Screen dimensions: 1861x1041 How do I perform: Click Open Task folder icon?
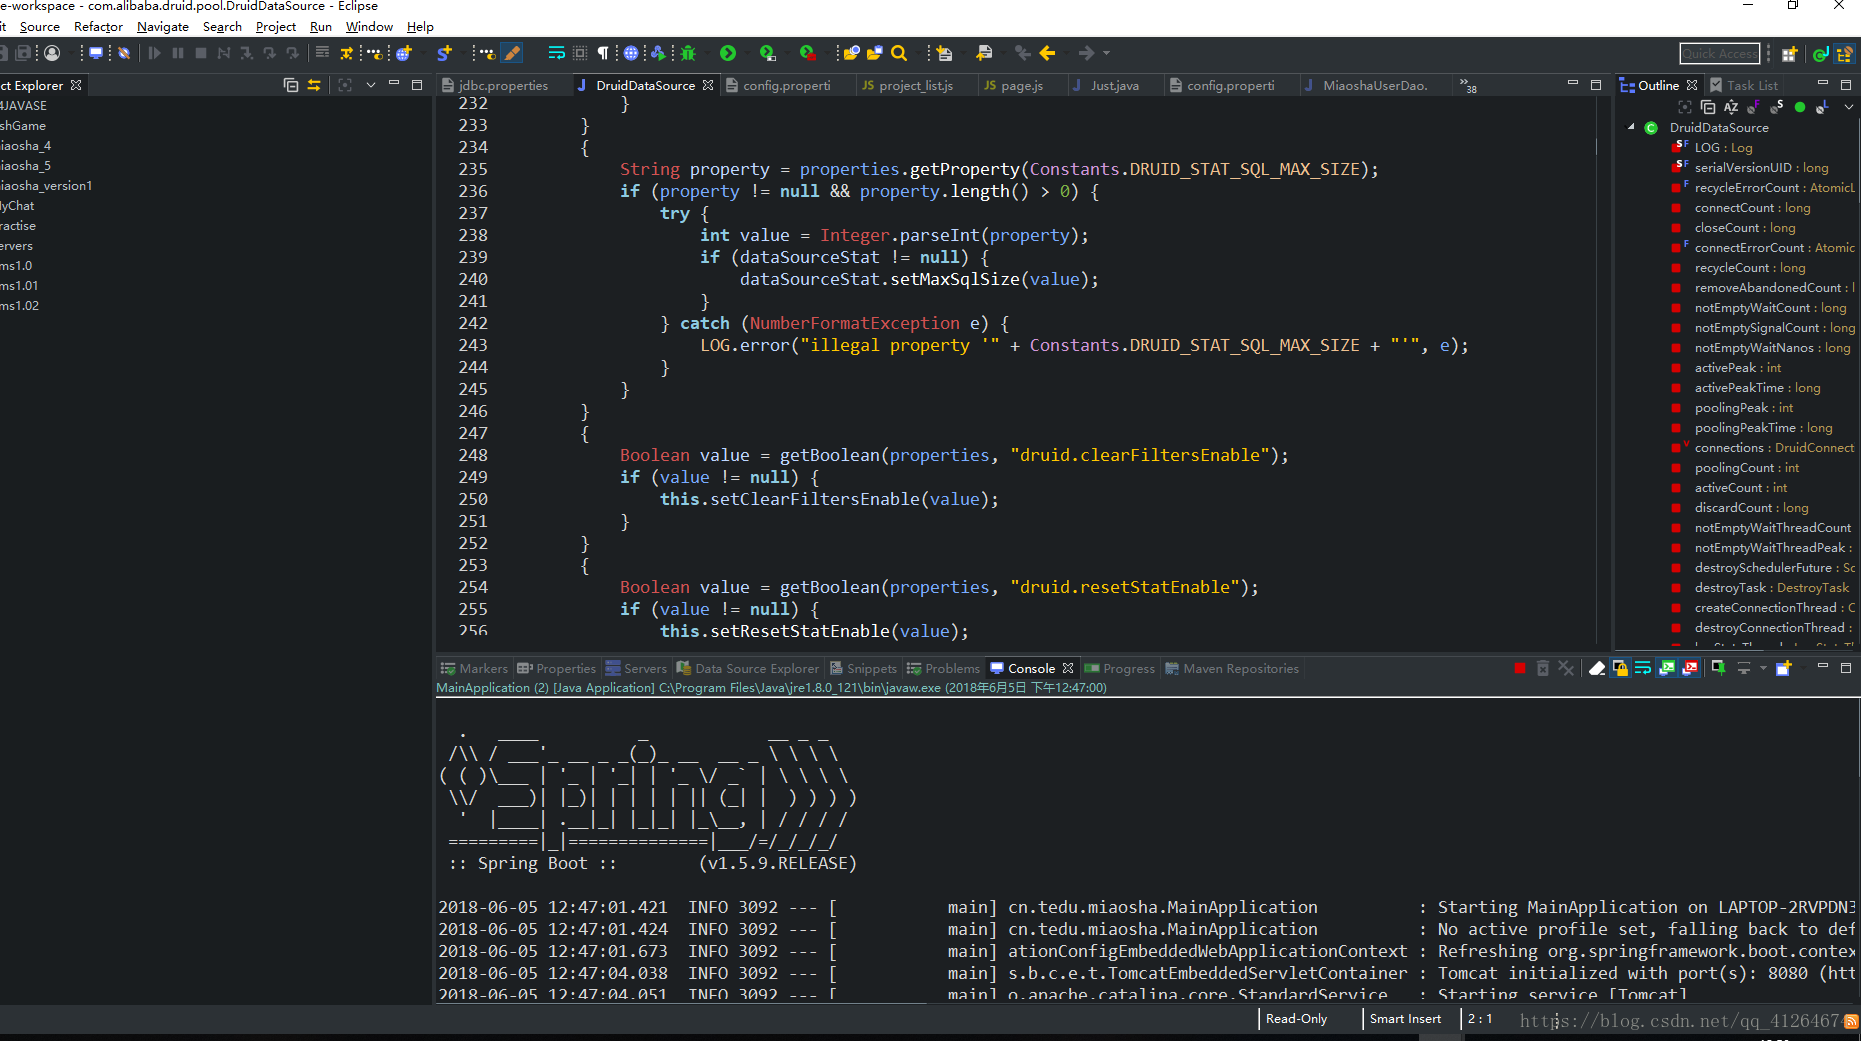[x=875, y=53]
